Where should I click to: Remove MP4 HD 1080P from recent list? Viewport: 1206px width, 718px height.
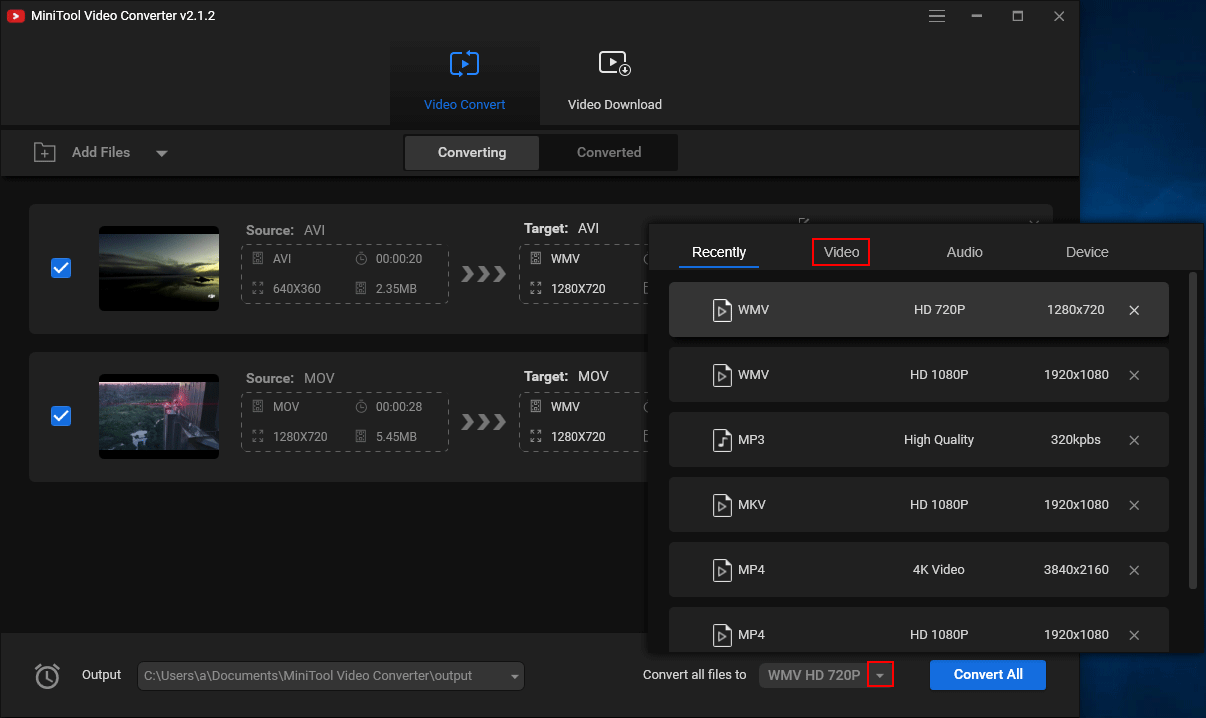pyautogui.click(x=1134, y=635)
